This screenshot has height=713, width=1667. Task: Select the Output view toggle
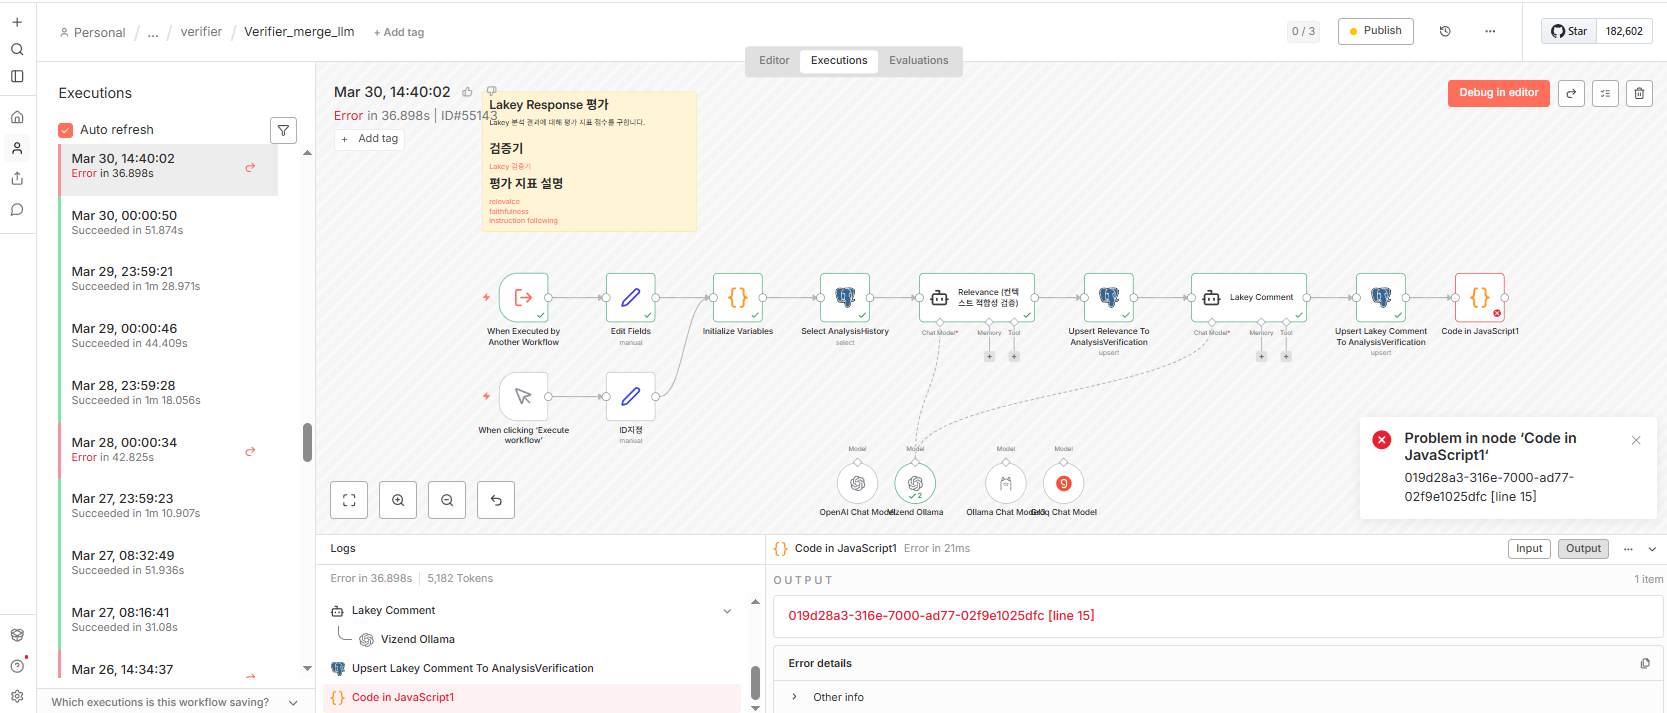click(1583, 548)
